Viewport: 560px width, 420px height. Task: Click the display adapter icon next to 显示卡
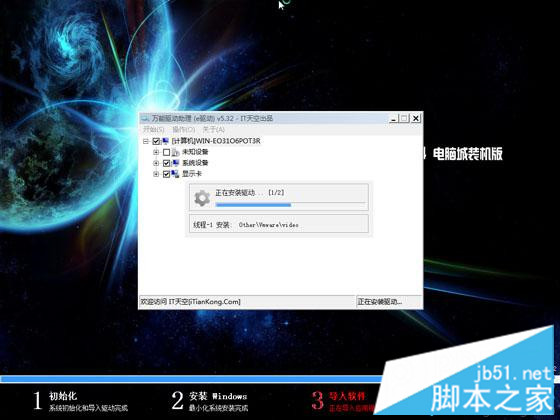(x=175, y=174)
